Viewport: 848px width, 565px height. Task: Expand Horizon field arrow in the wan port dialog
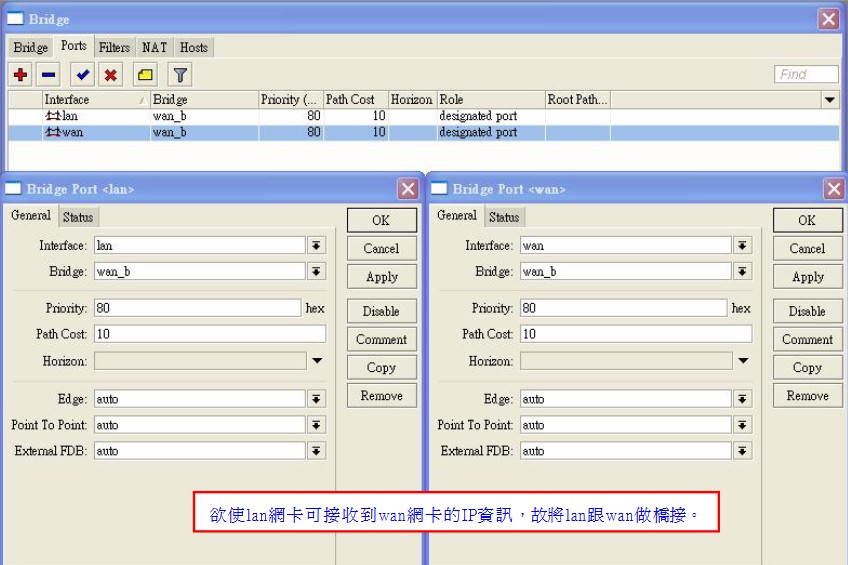click(744, 361)
